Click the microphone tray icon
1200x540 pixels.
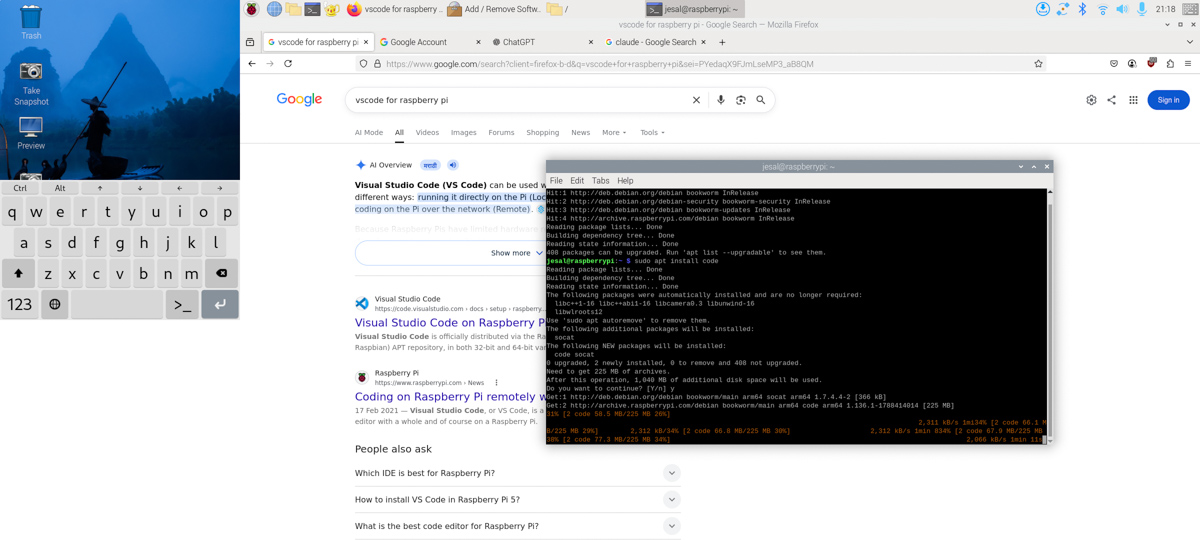point(1141,9)
